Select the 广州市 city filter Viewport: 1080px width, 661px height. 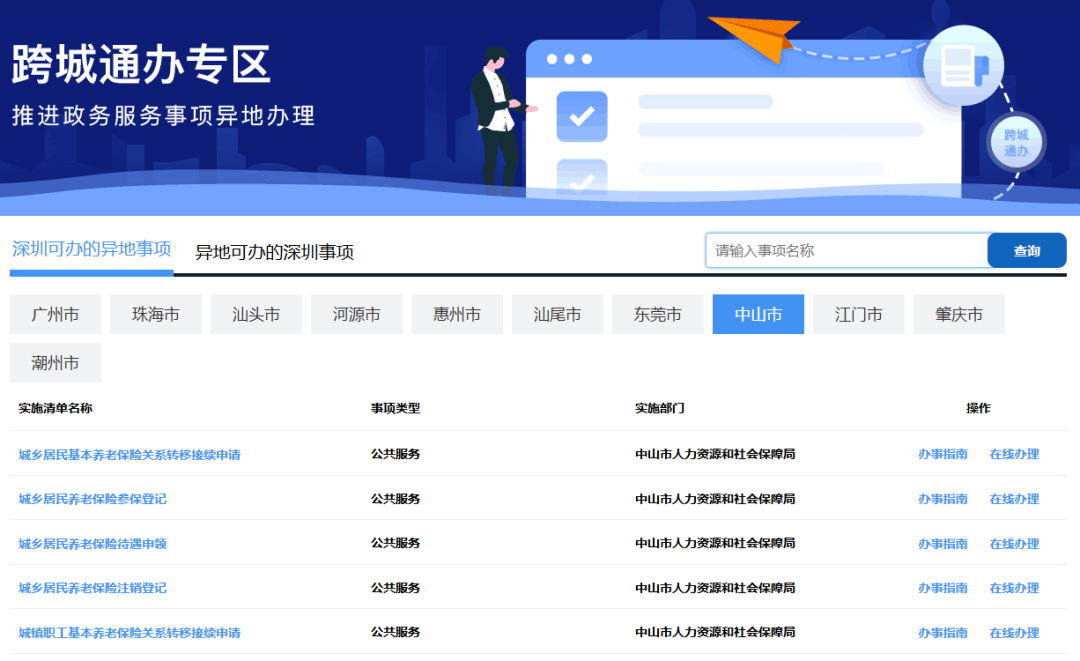55,314
